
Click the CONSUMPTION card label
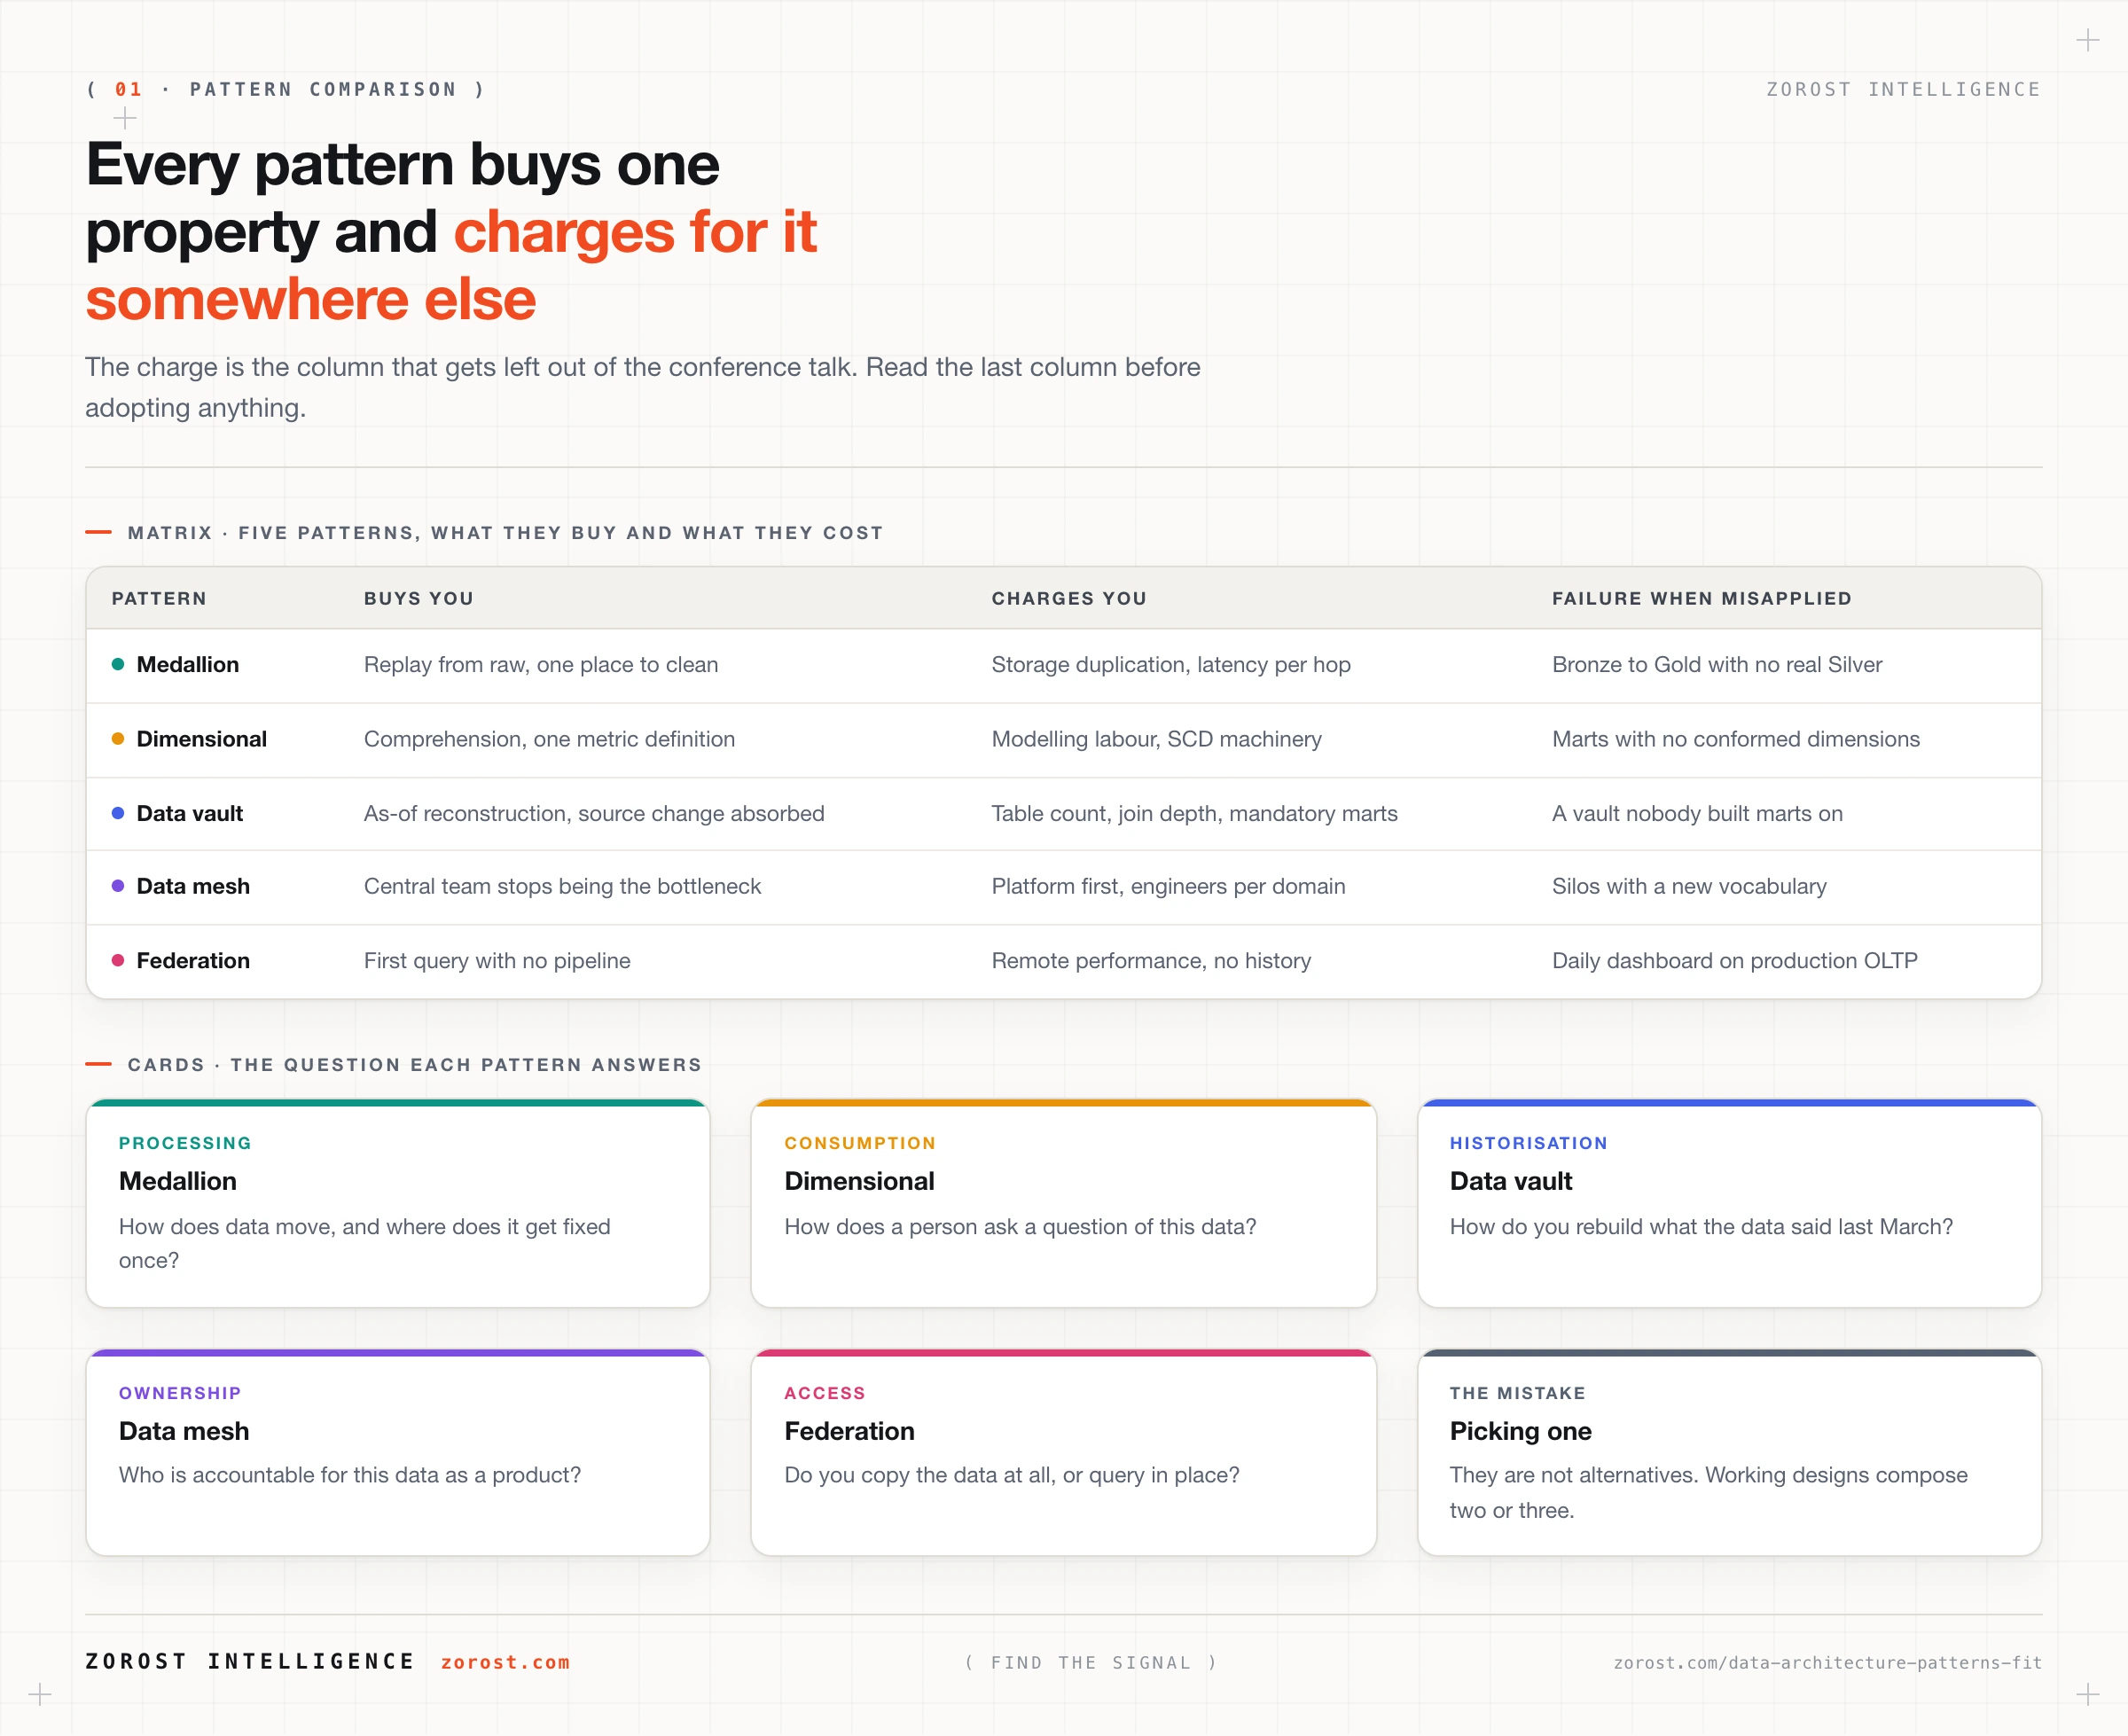860,1143
